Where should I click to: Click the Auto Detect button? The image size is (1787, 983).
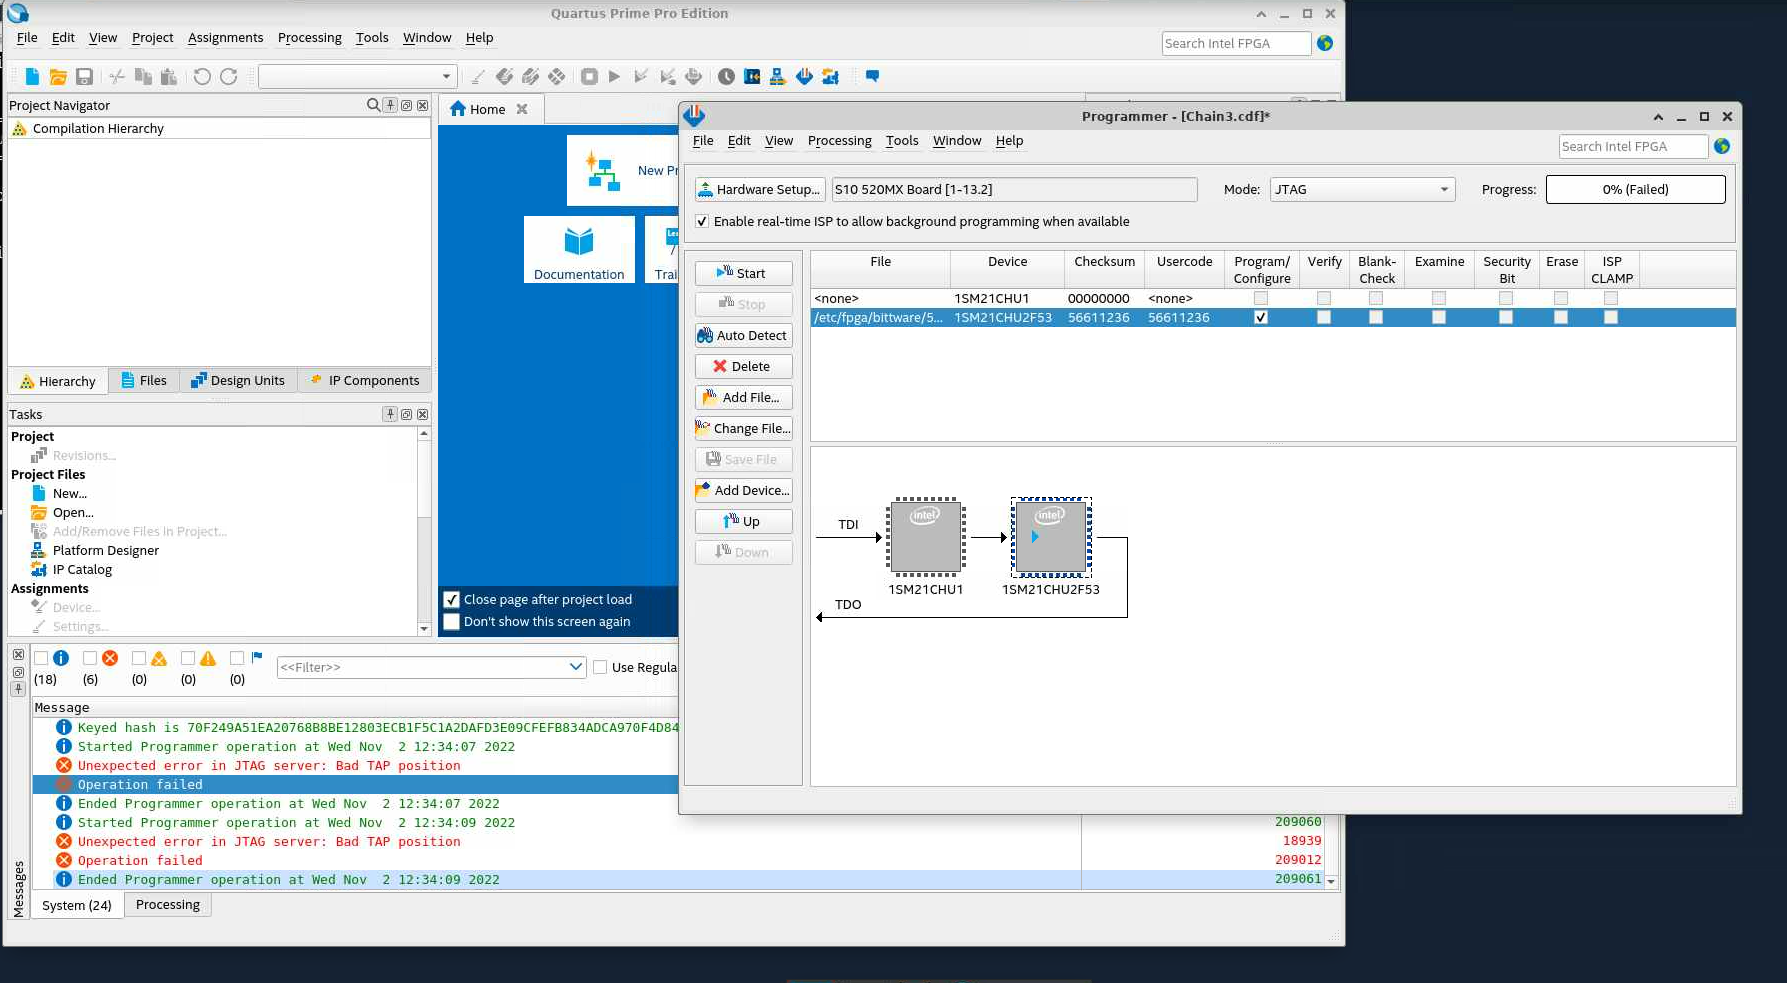(x=743, y=335)
